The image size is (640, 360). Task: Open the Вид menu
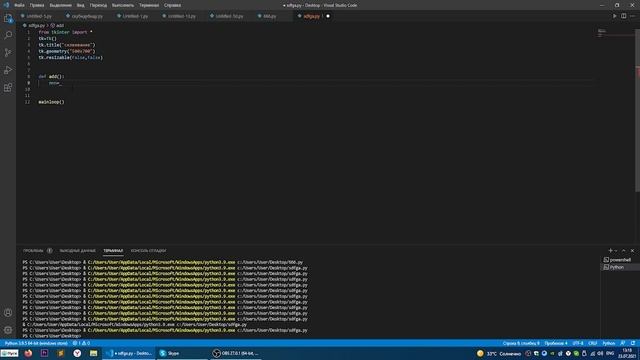tap(81, 5)
